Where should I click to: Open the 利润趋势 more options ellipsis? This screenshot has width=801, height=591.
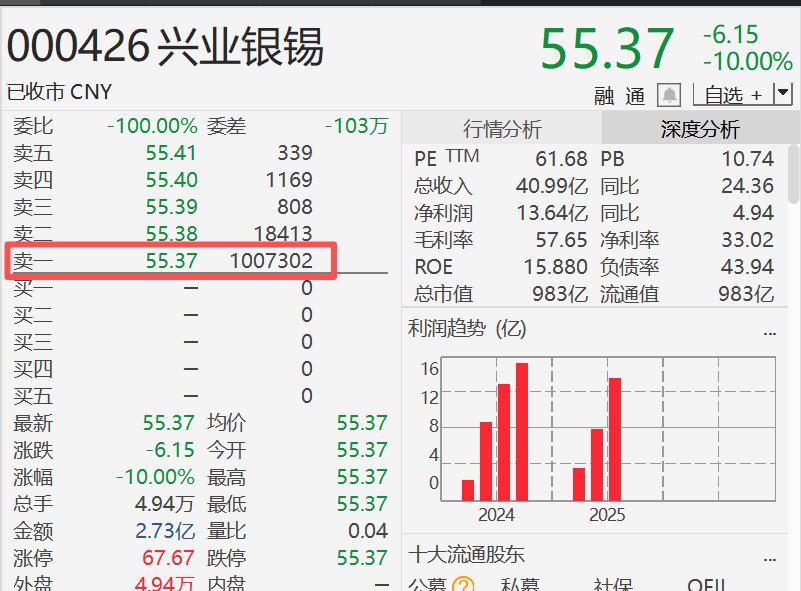769,331
